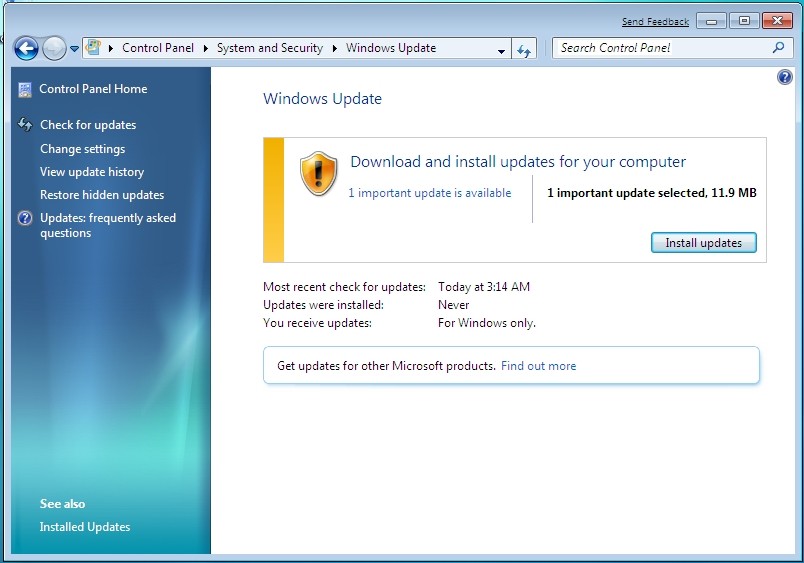
Task: Expand the arrow after System and Security
Action: (x=335, y=48)
